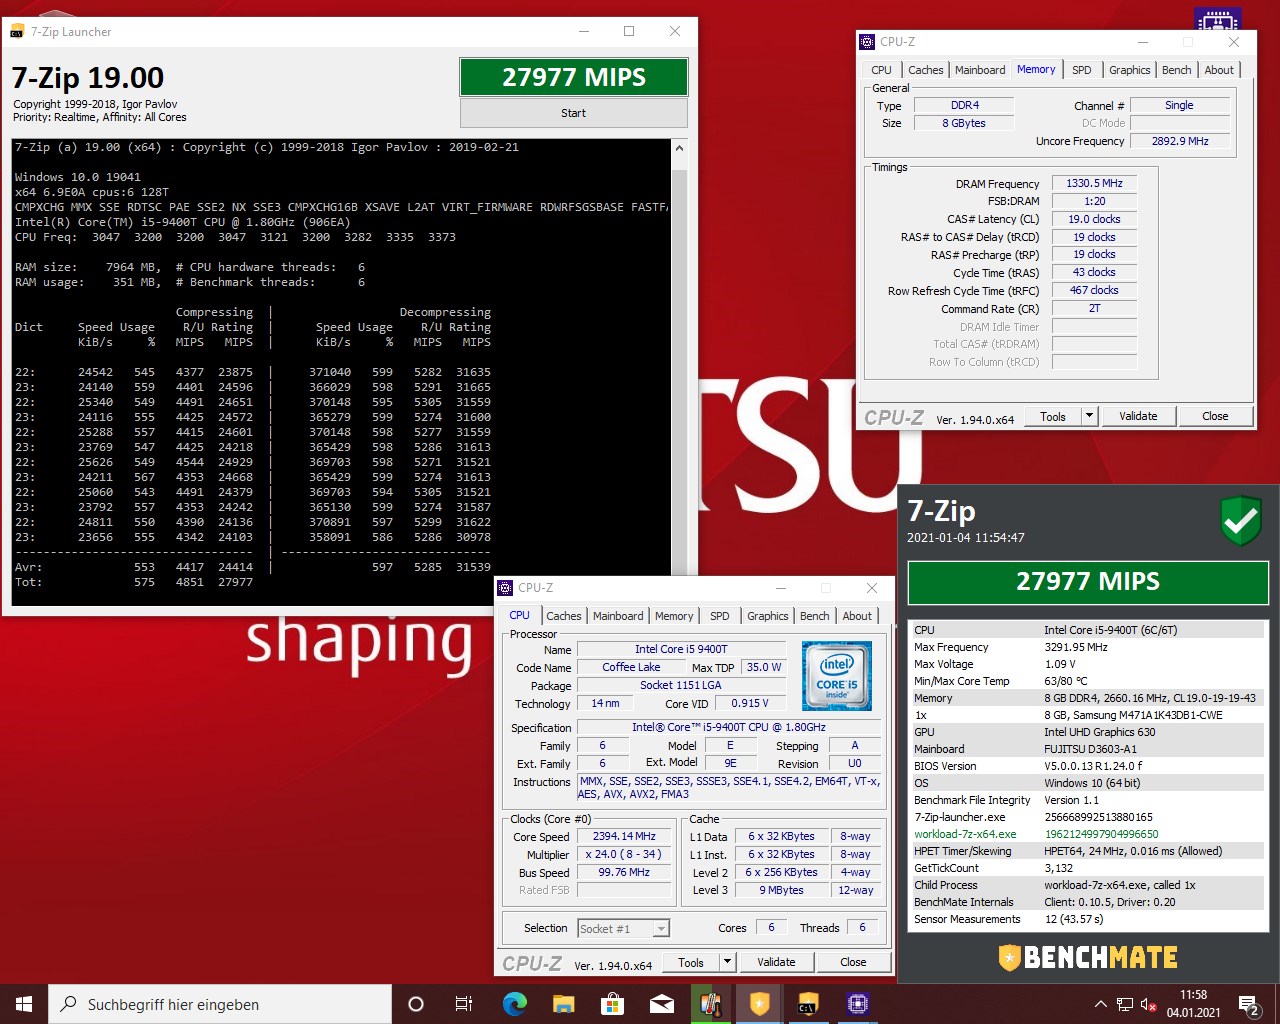Open Bench tab in CPU-Z memory window

click(1176, 70)
